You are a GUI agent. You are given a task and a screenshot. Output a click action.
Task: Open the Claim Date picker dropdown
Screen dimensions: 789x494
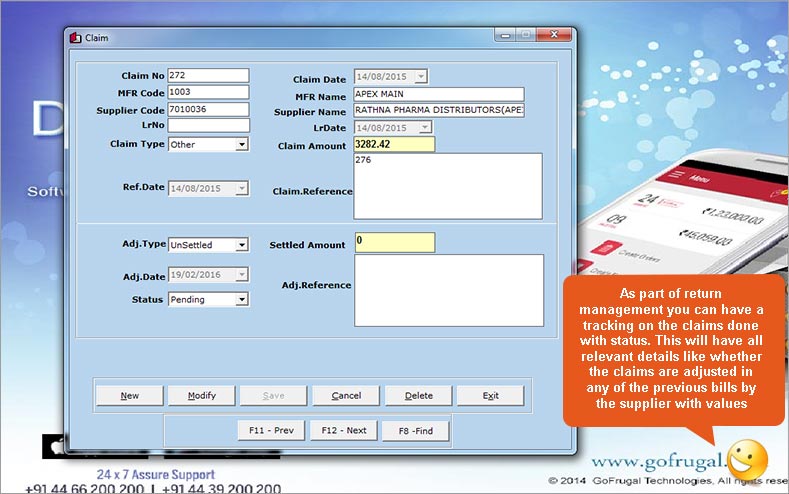pos(422,76)
